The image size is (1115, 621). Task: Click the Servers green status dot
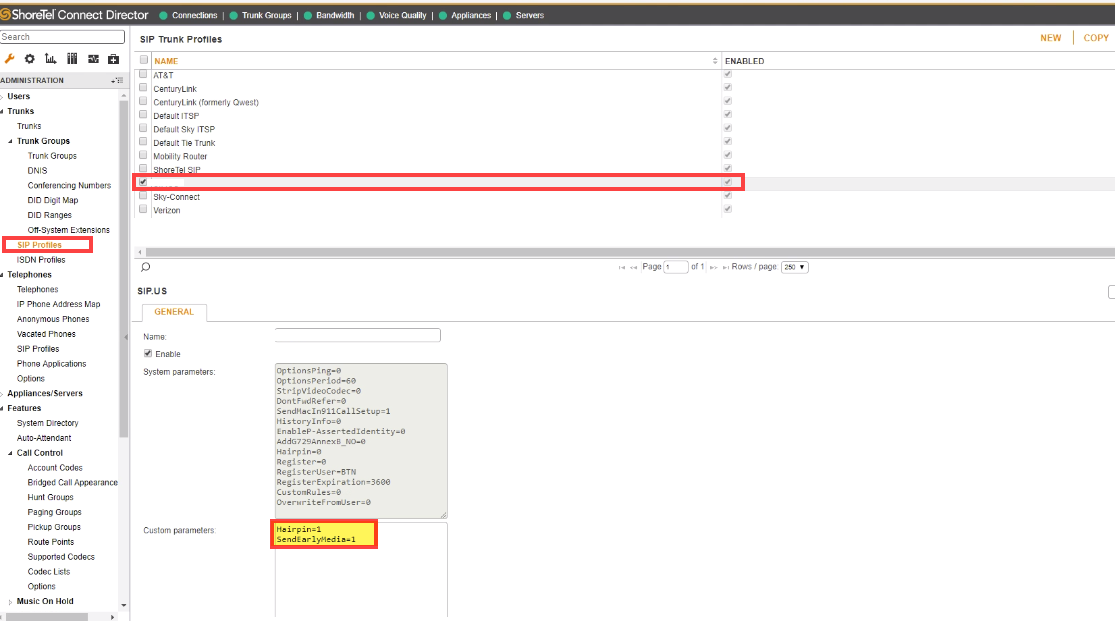click(x=507, y=15)
